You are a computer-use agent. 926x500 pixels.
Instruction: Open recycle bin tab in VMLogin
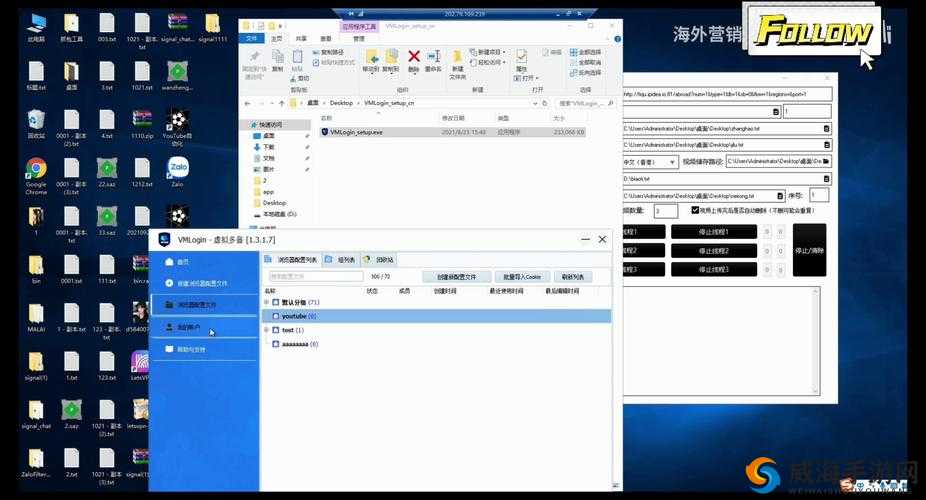pos(379,260)
